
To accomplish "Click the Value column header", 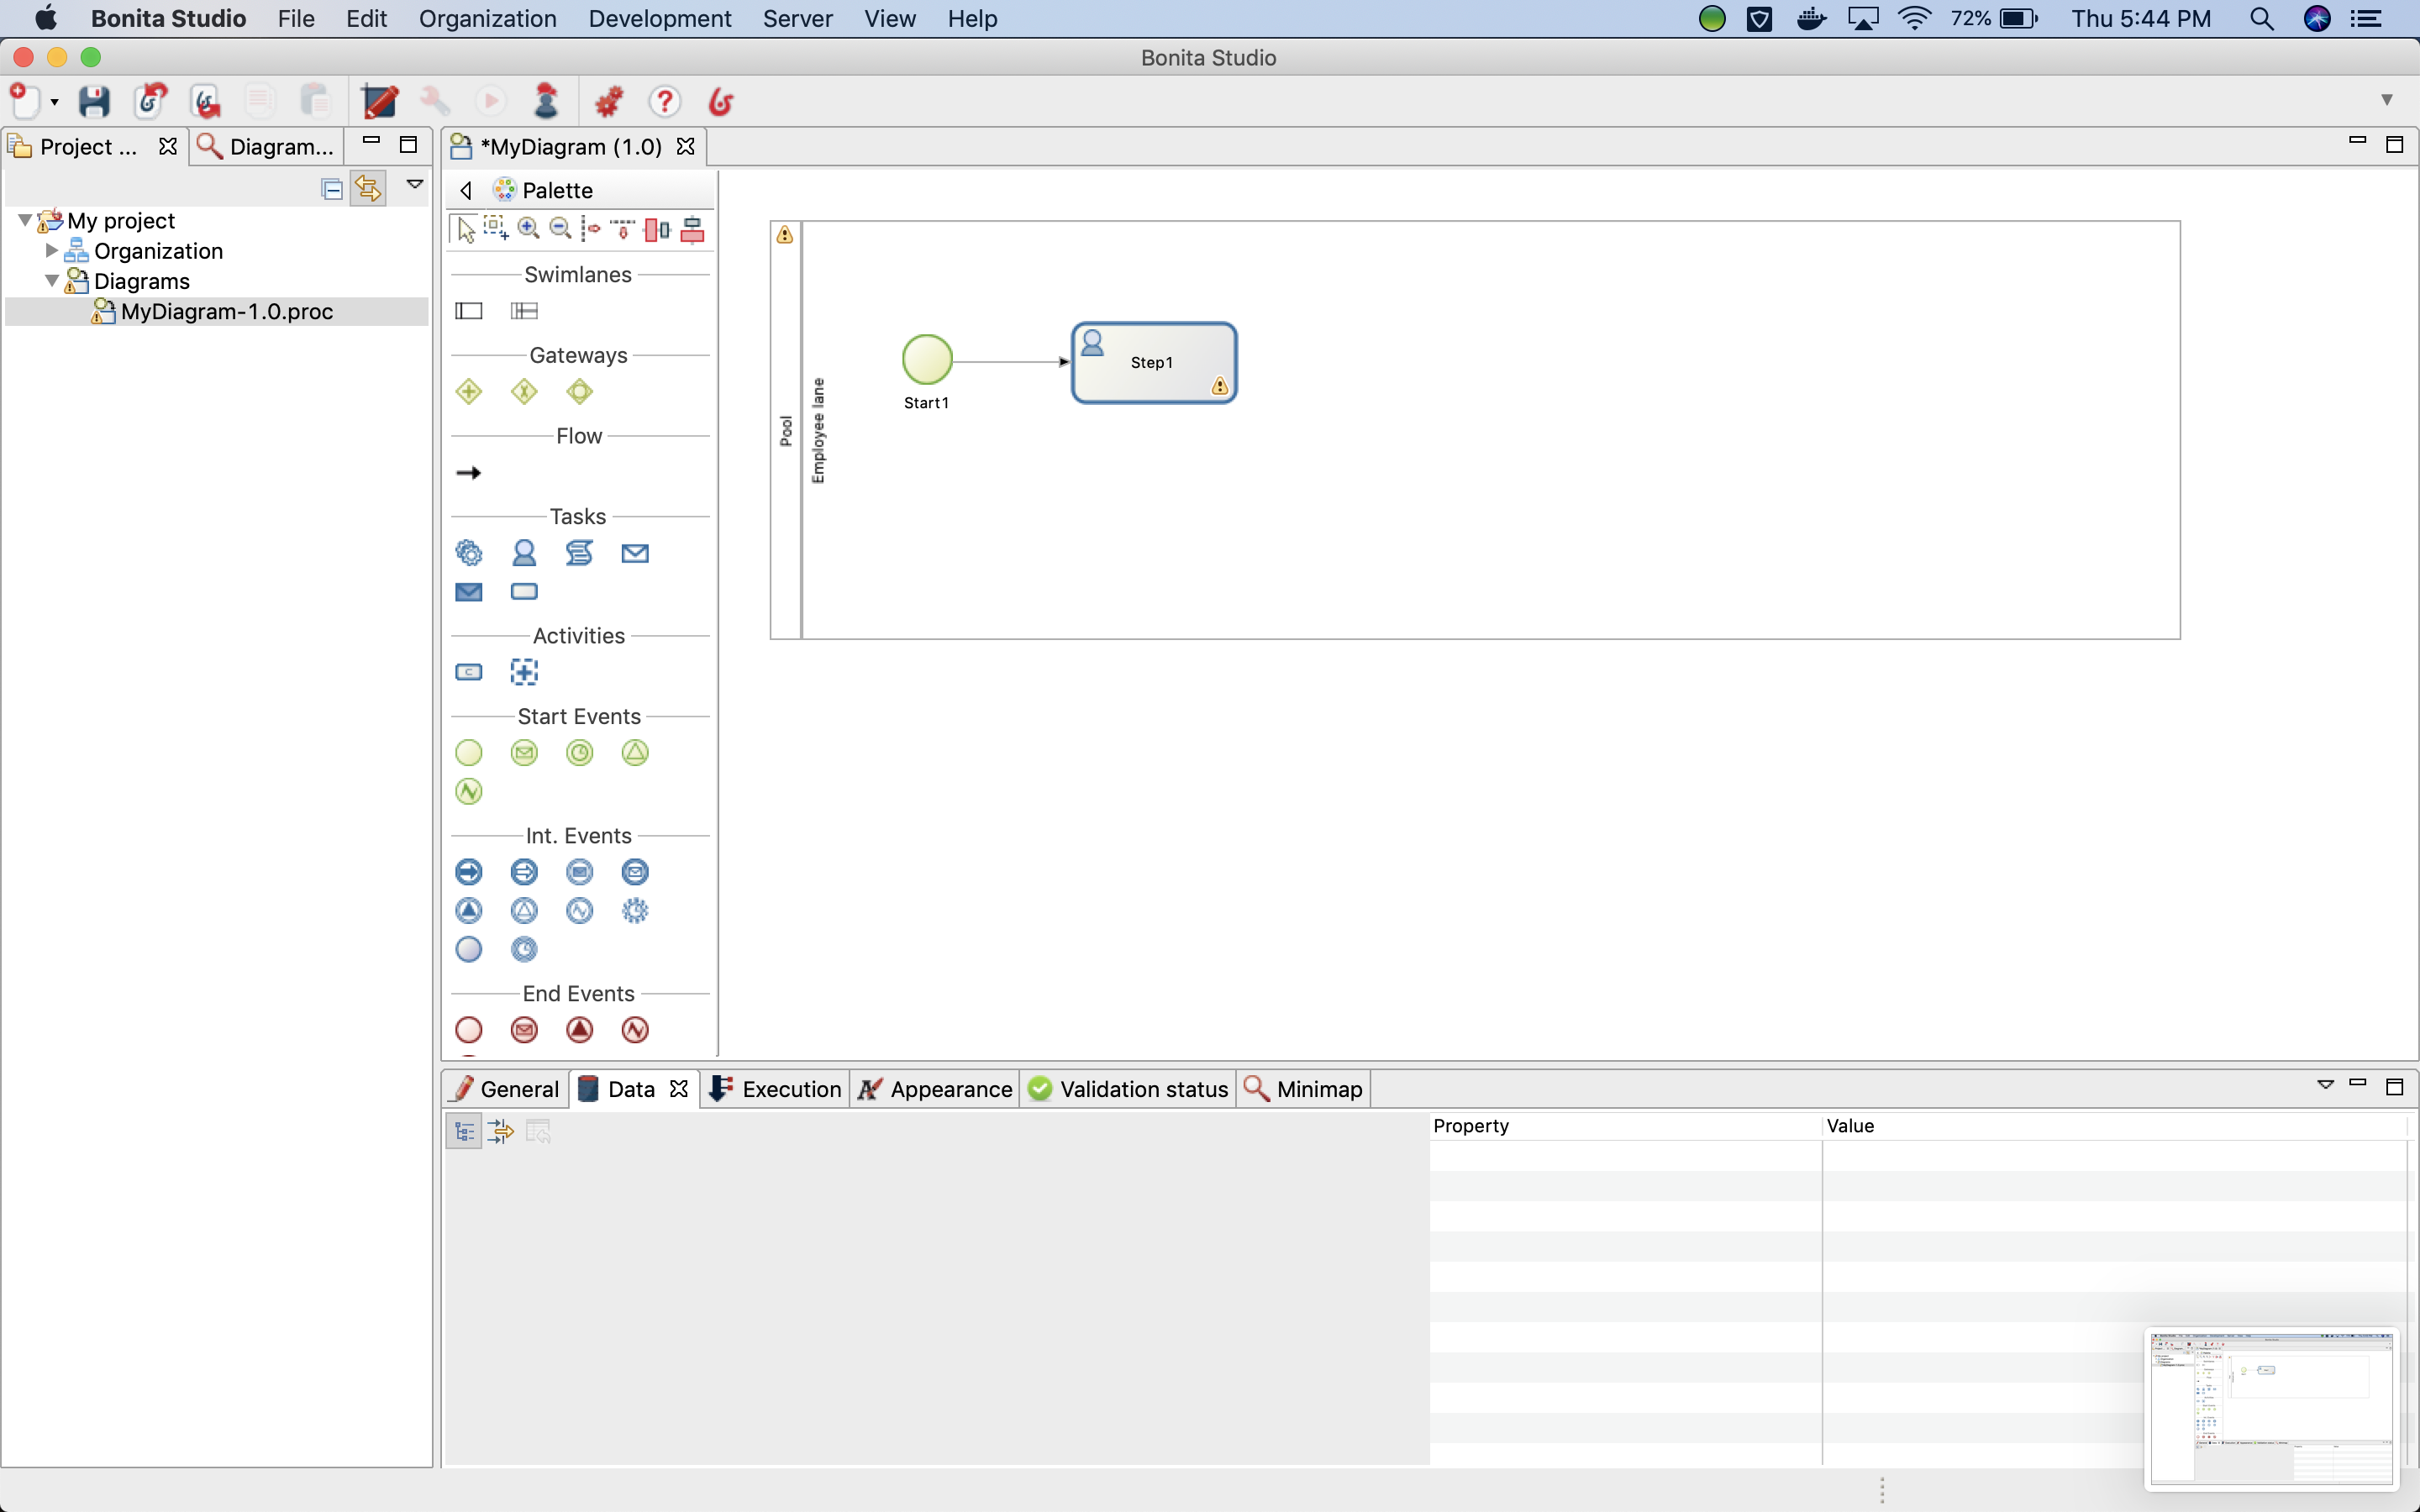I will point(2114,1125).
